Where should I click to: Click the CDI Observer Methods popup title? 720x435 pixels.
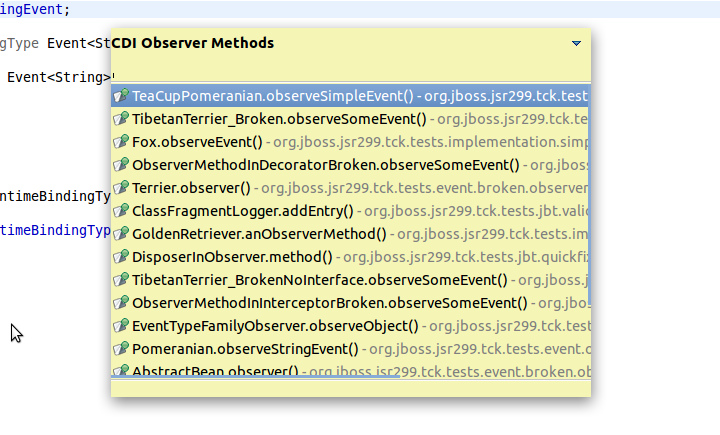pyautogui.click(x=193, y=44)
